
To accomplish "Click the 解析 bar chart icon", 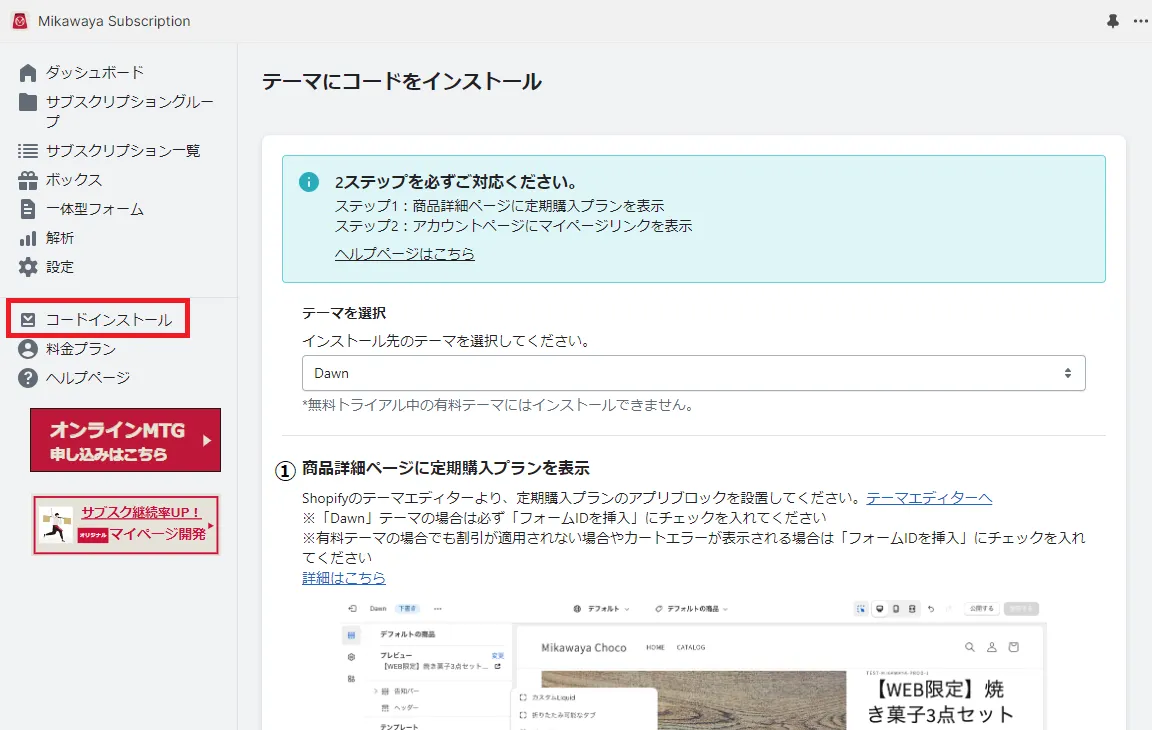I will pyautogui.click(x=28, y=239).
